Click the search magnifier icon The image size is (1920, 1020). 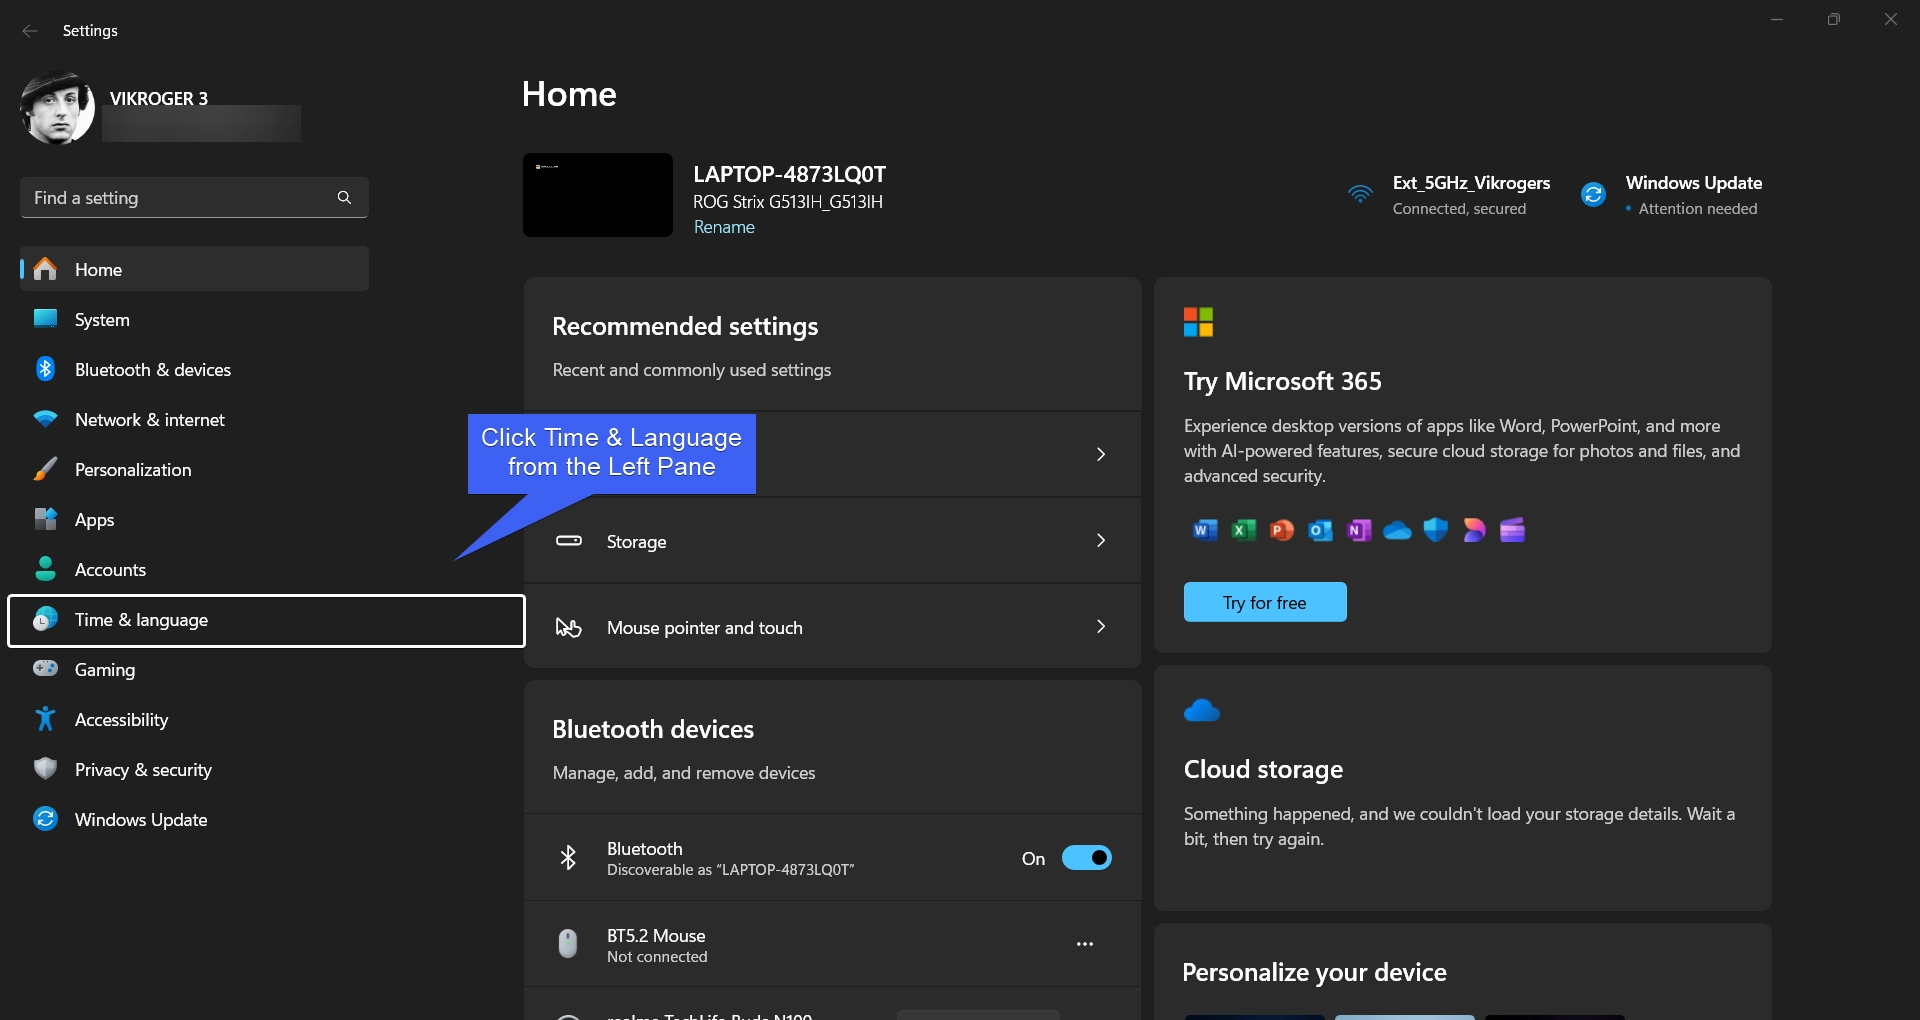[x=344, y=198]
